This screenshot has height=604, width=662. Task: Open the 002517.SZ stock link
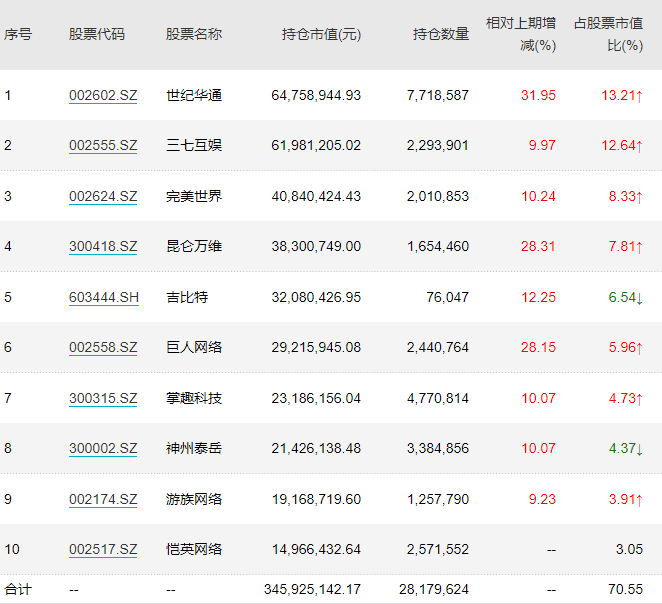103,549
